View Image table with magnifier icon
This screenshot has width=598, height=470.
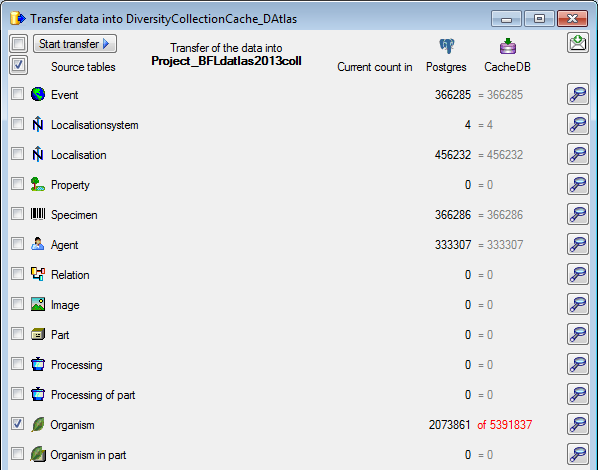coord(578,304)
